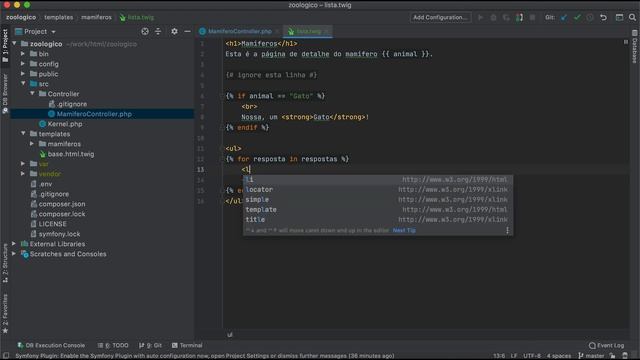The width and height of the screenshot is (640, 360).
Task: Open the Favorites side tool window
Action: click(5, 313)
